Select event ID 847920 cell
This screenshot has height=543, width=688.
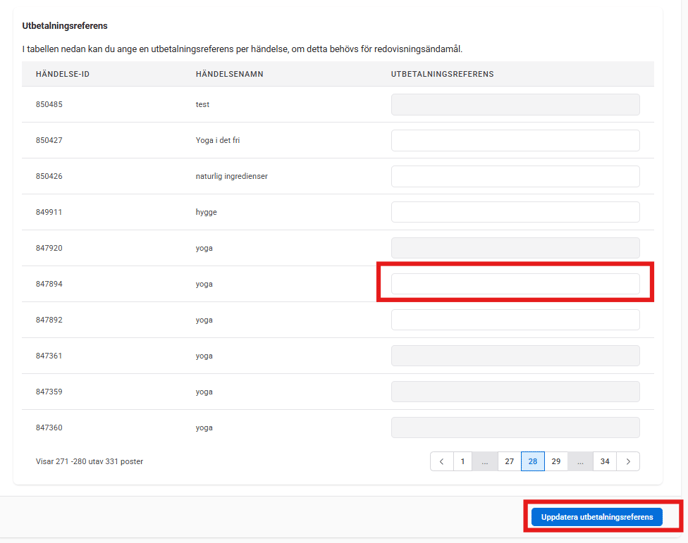49,248
